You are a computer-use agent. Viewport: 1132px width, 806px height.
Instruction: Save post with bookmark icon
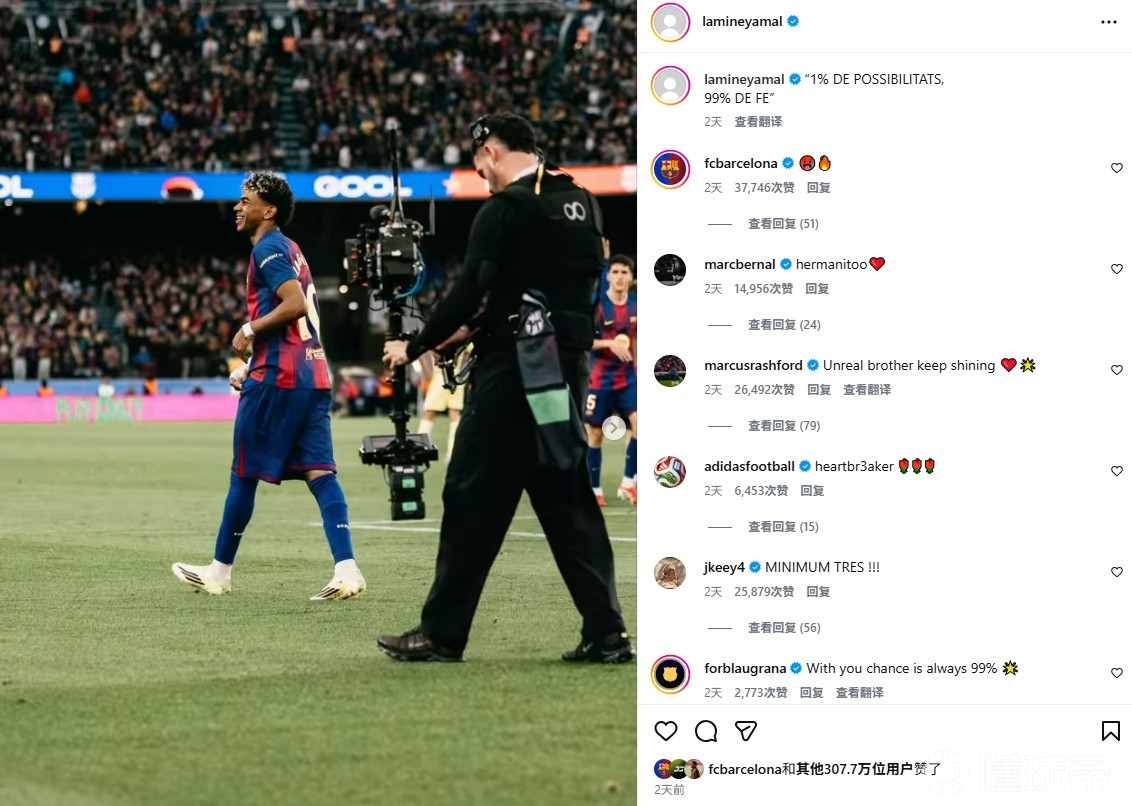pos(1110,731)
